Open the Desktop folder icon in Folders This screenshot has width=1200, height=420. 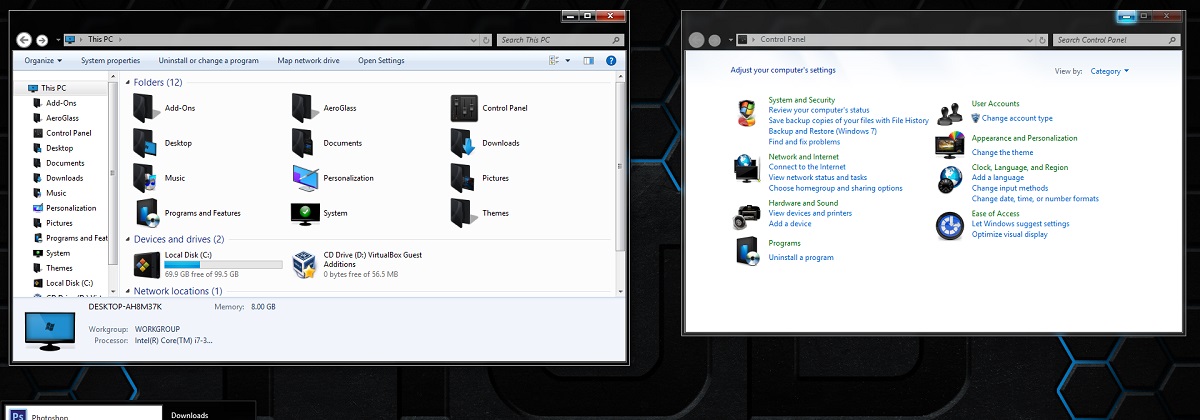(x=146, y=142)
